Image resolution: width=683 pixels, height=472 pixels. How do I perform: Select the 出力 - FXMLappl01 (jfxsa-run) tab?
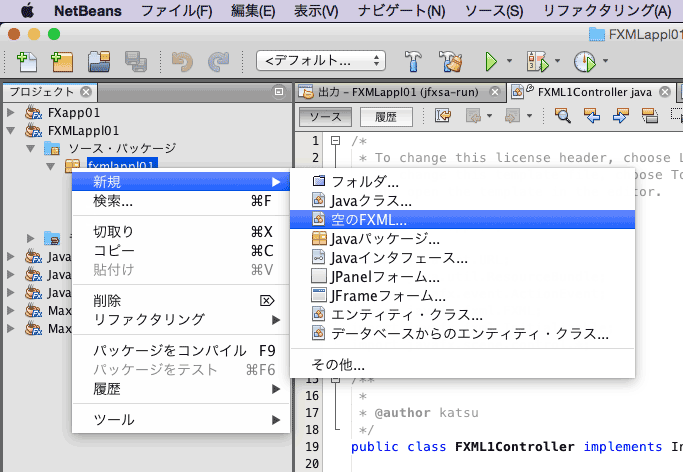398,92
